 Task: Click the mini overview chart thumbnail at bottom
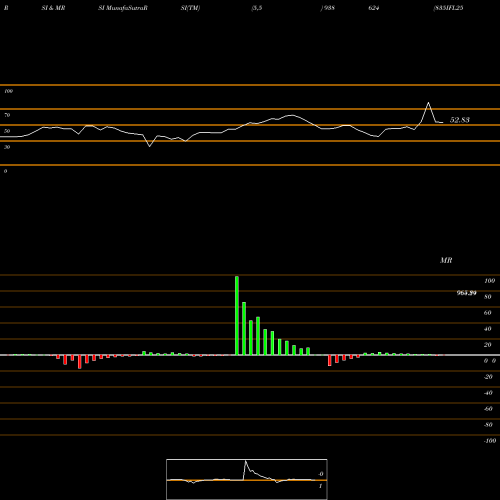(247, 479)
